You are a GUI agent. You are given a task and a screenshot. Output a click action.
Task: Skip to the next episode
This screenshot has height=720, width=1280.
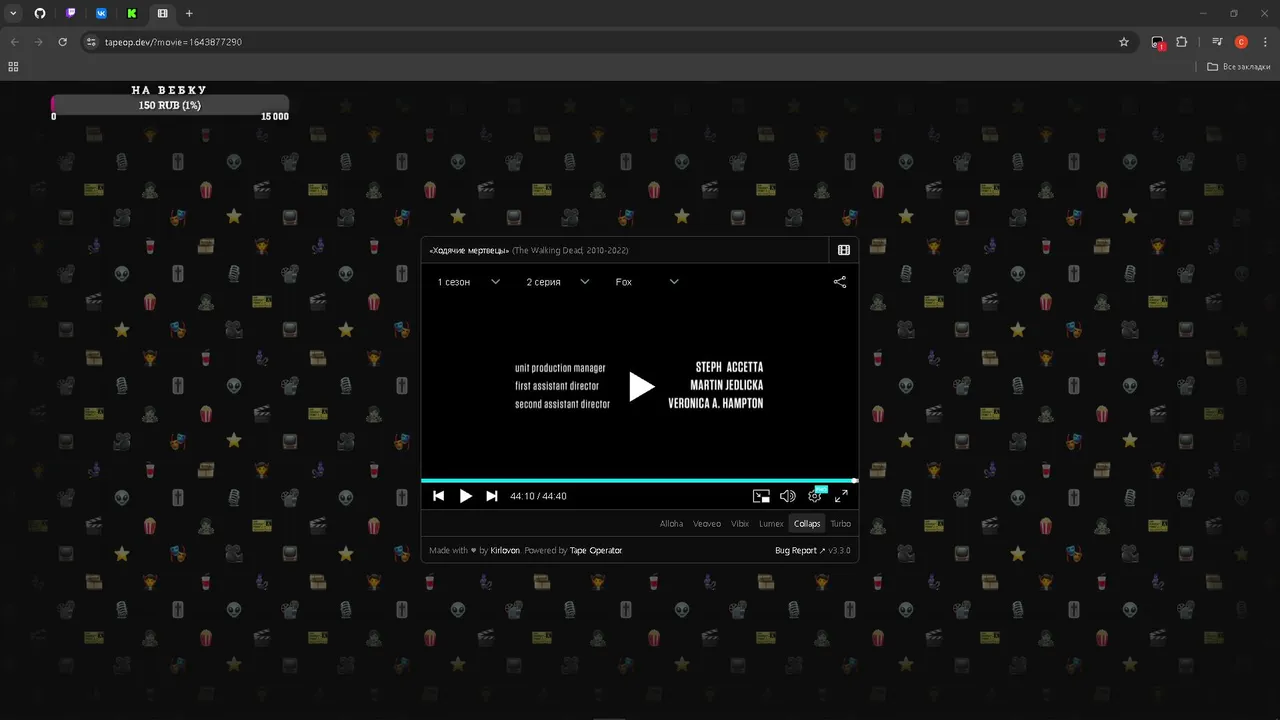click(x=491, y=496)
